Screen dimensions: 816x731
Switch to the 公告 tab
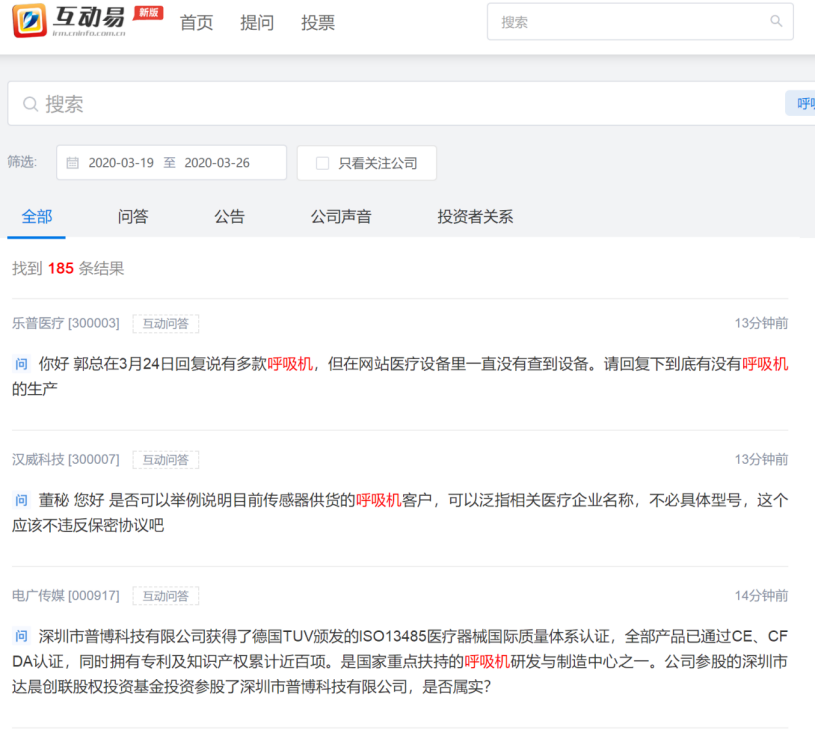(x=230, y=216)
